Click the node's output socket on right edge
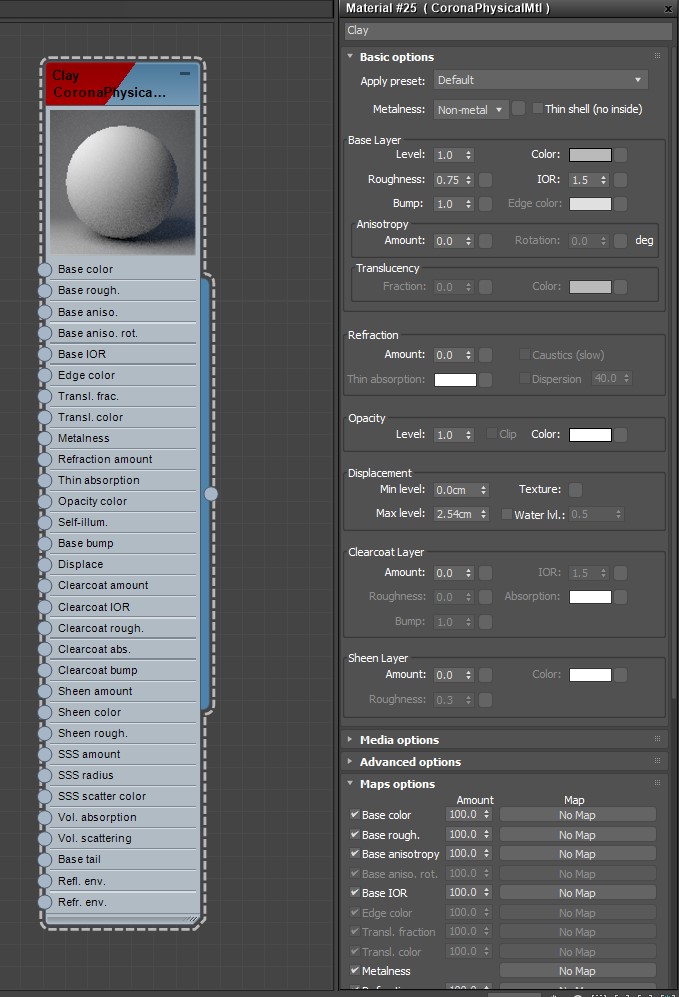The width and height of the screenshot is (679, 997). point(211,494)
